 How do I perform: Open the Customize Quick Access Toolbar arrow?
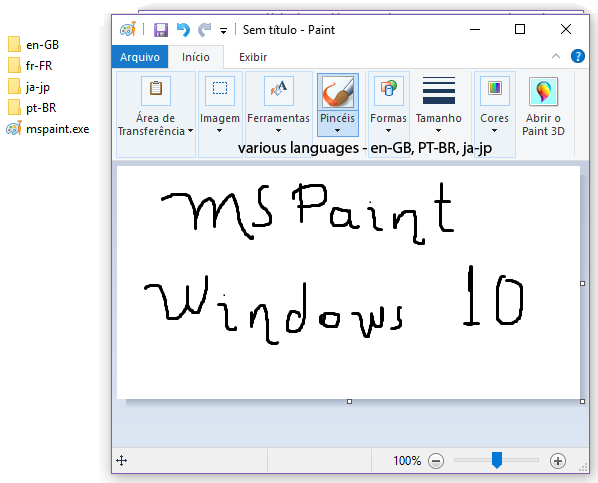[x=223, y=31]
